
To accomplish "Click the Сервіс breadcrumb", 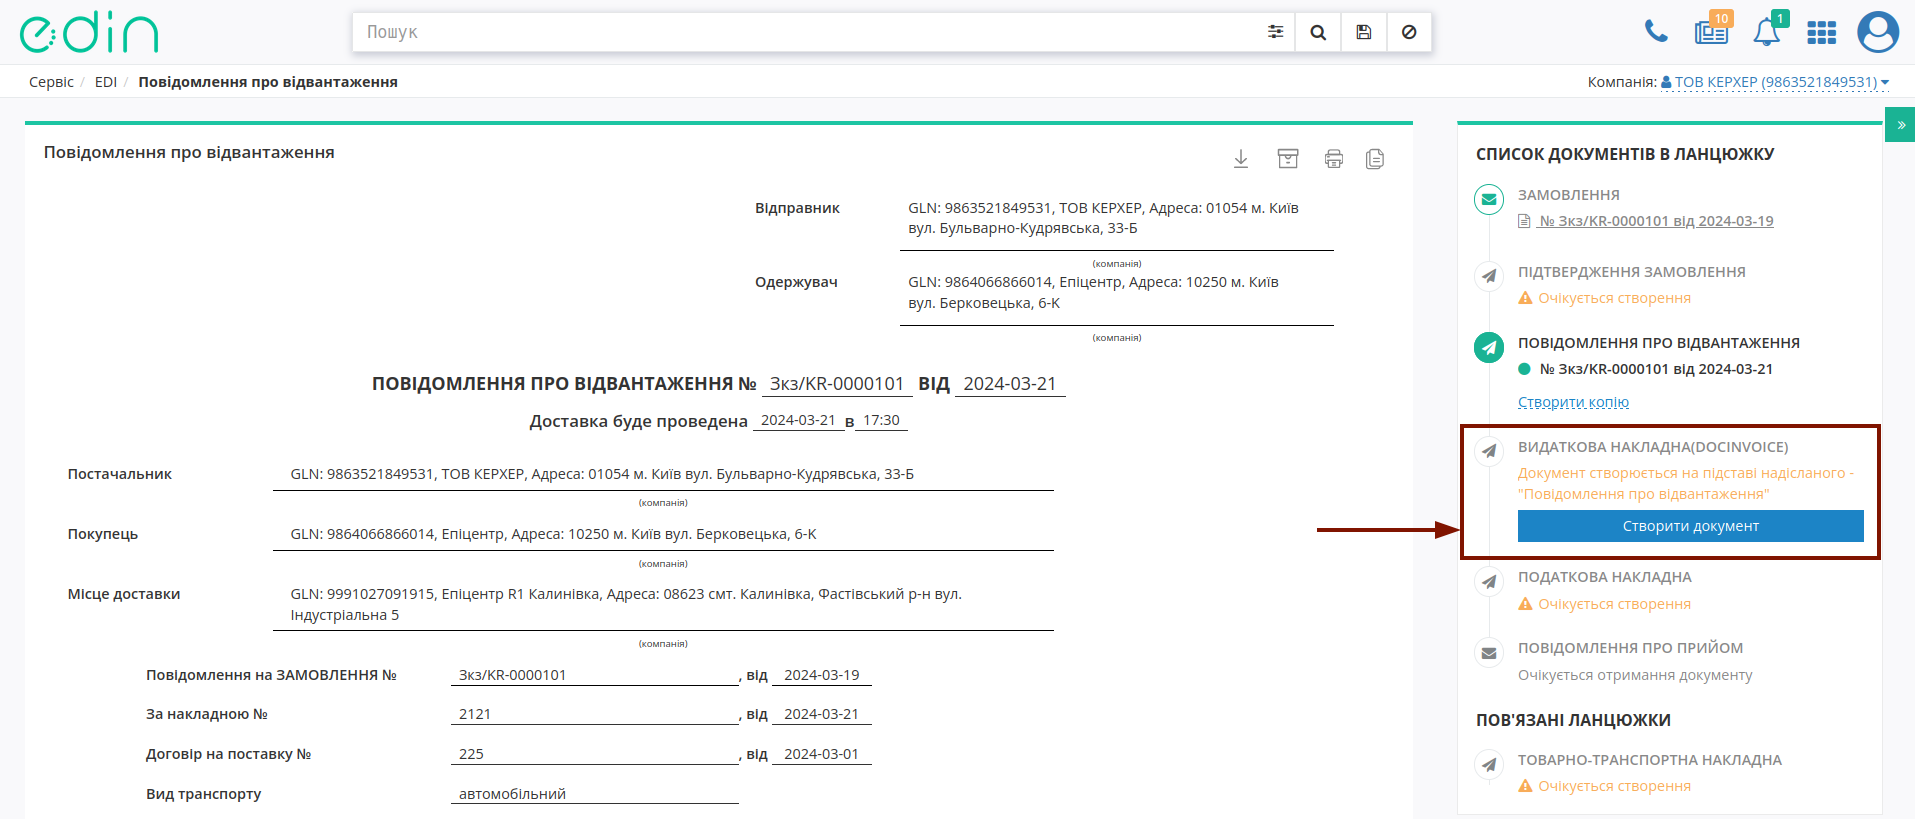I will [51, 82].
